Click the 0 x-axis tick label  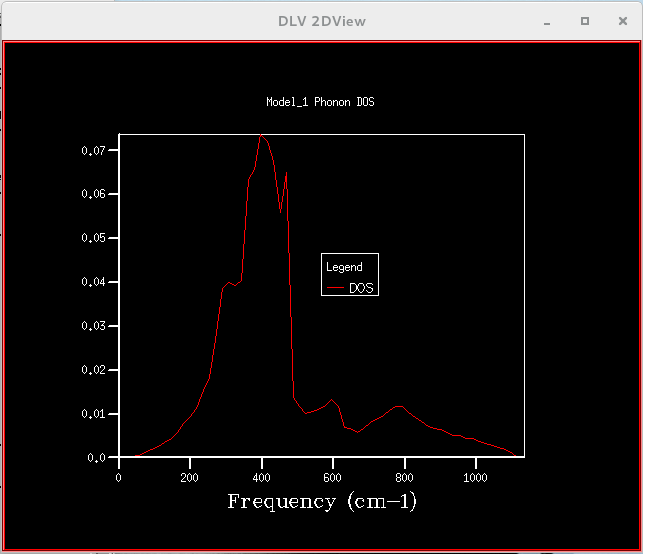[x=118, y=478]
